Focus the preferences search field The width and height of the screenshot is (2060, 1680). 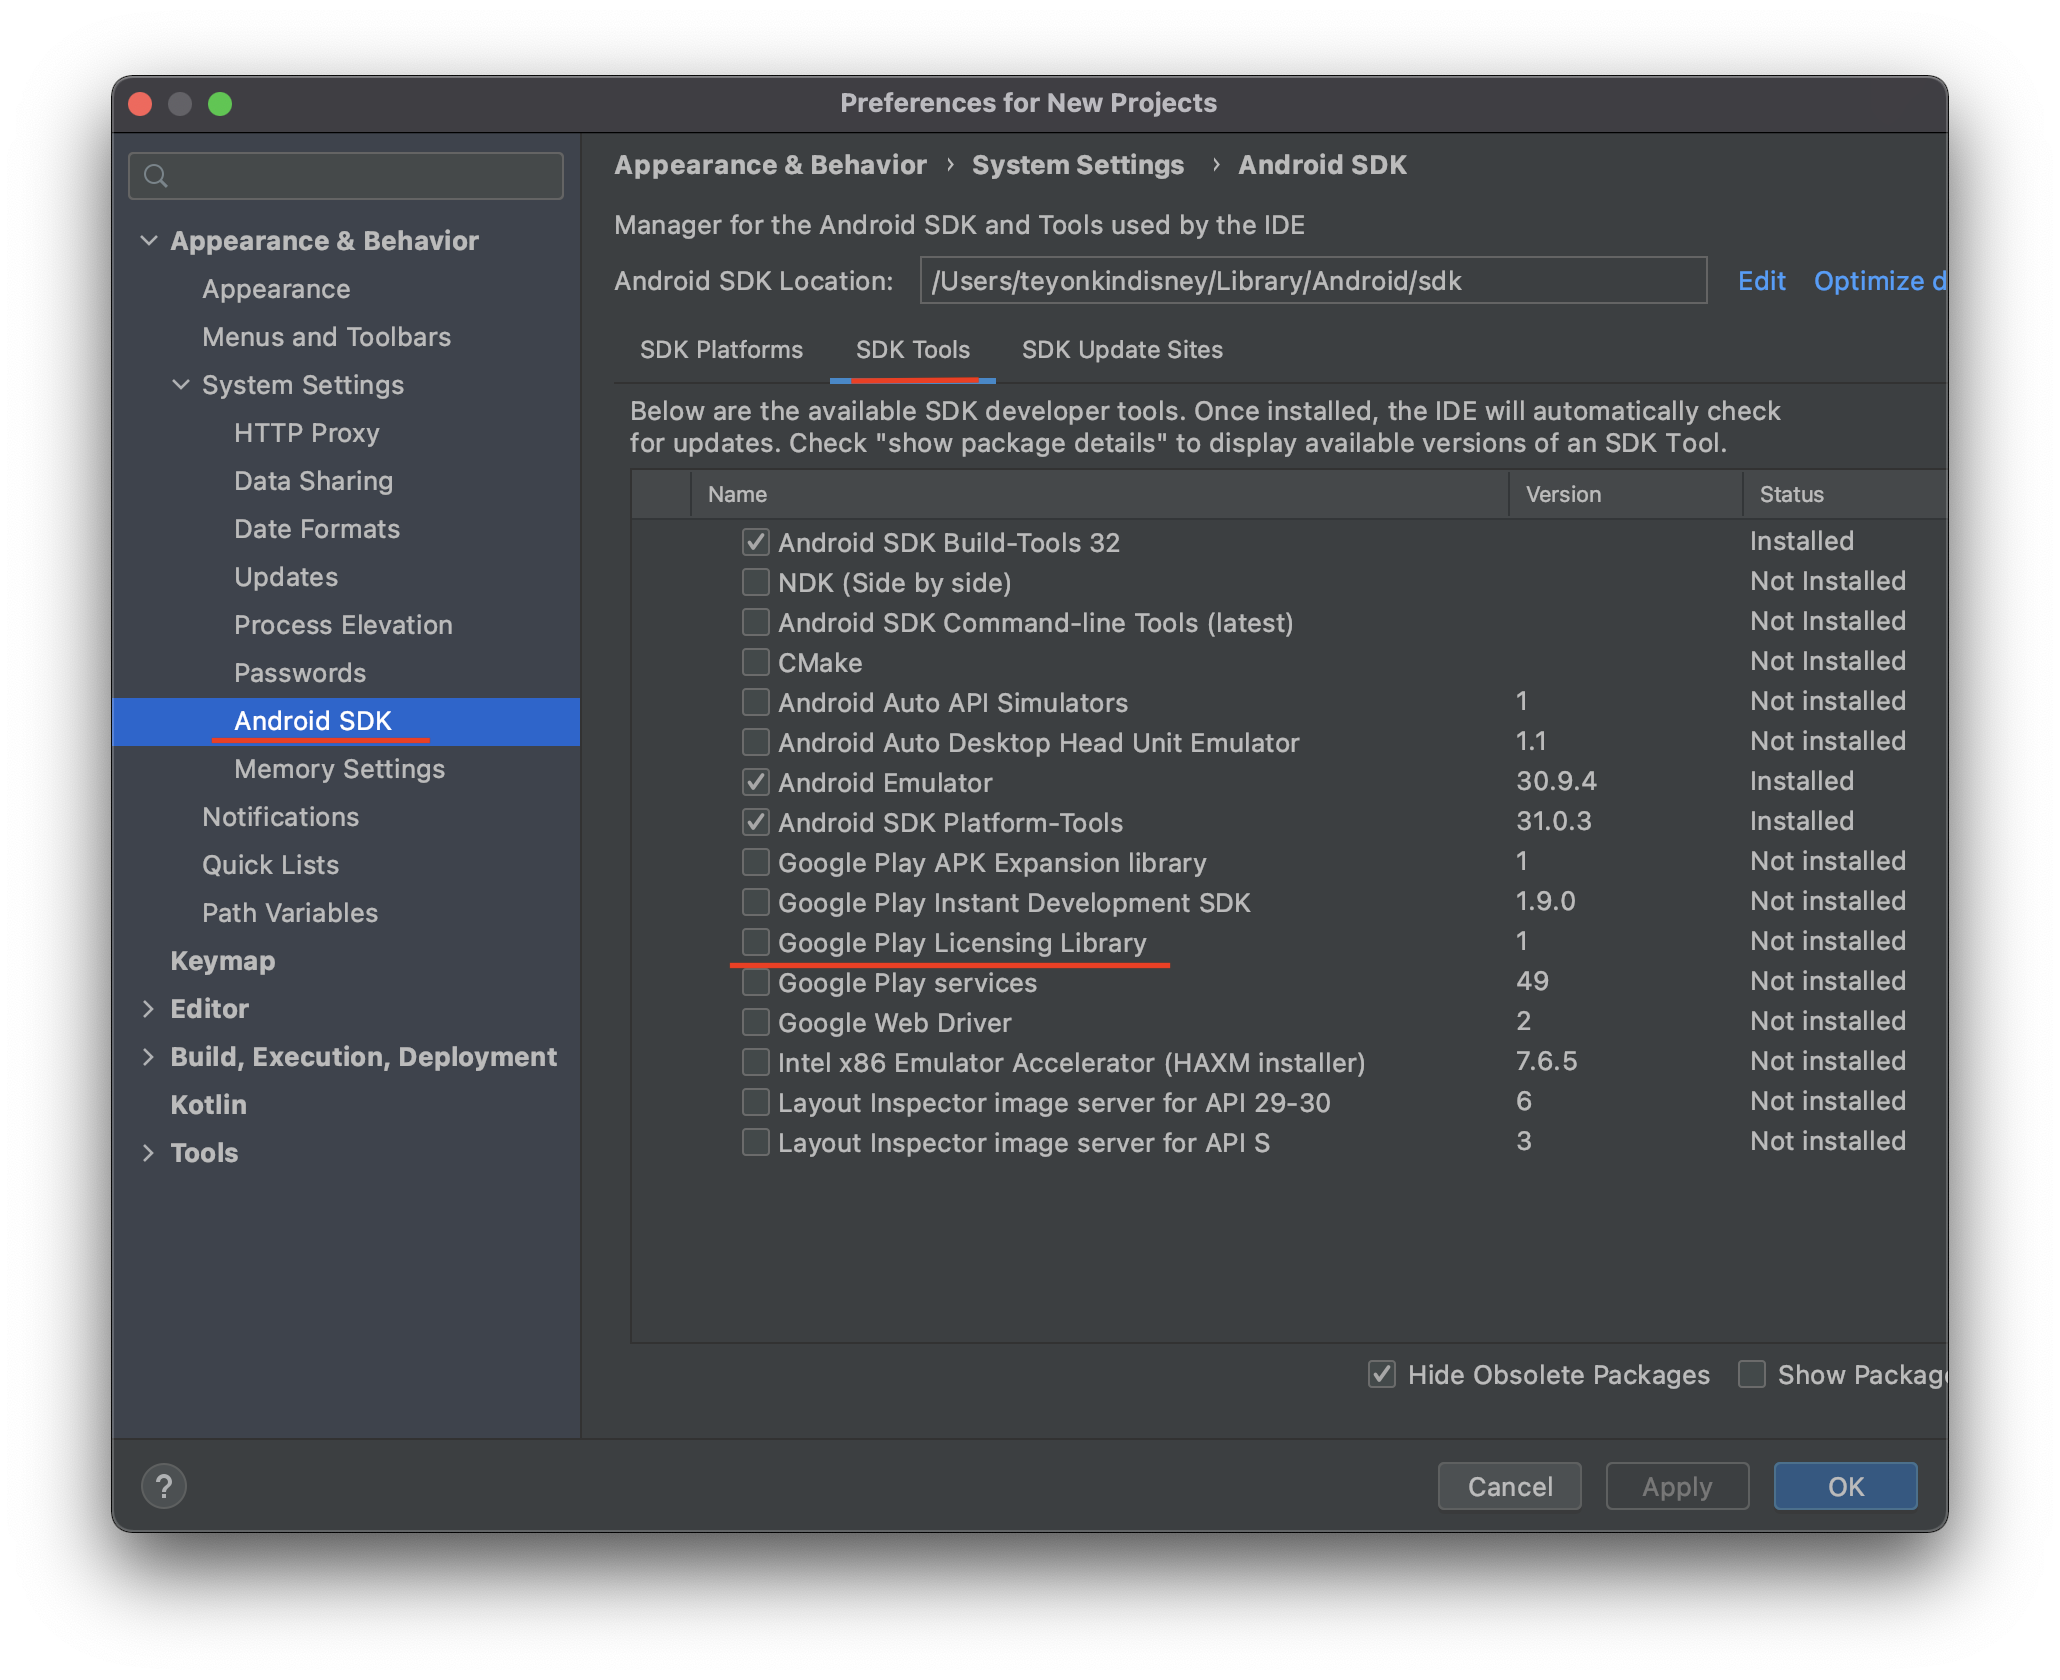pos(346,176)
